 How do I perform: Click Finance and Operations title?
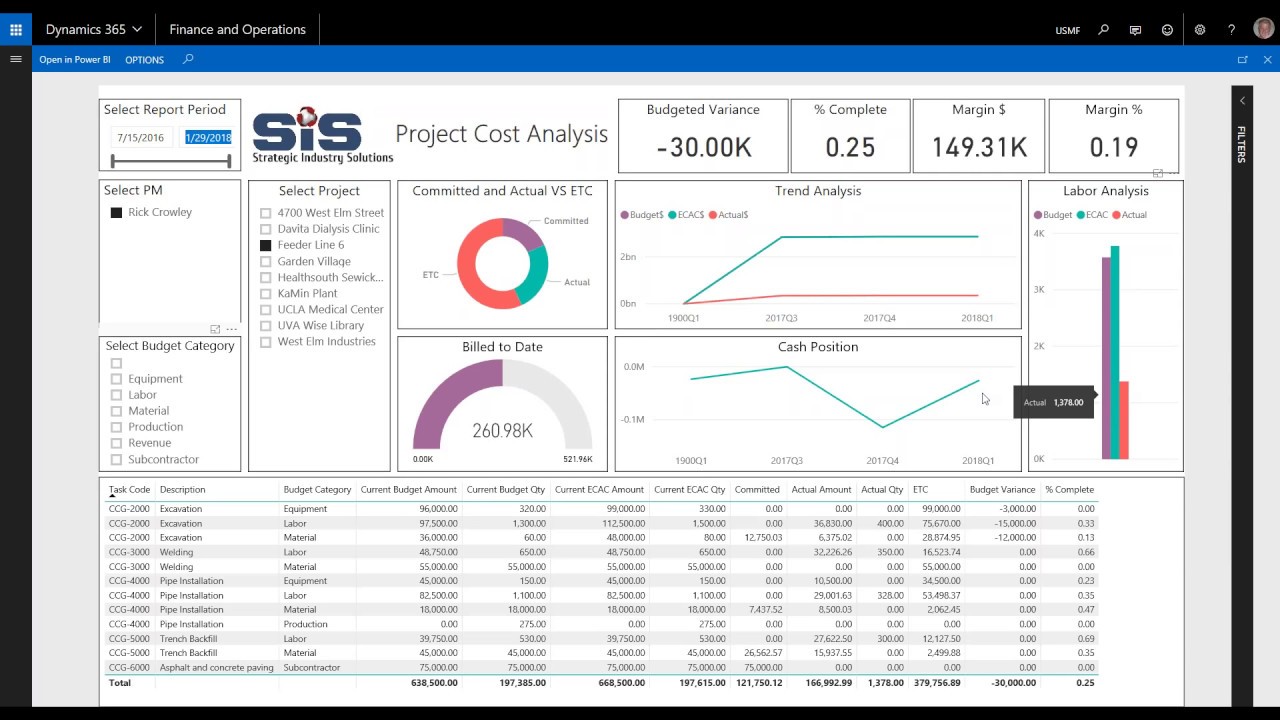tap(237, 29)
